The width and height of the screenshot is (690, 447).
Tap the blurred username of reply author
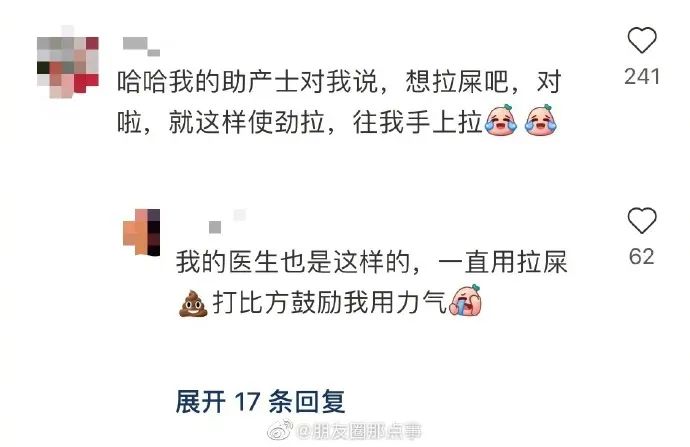coord(227,221)
